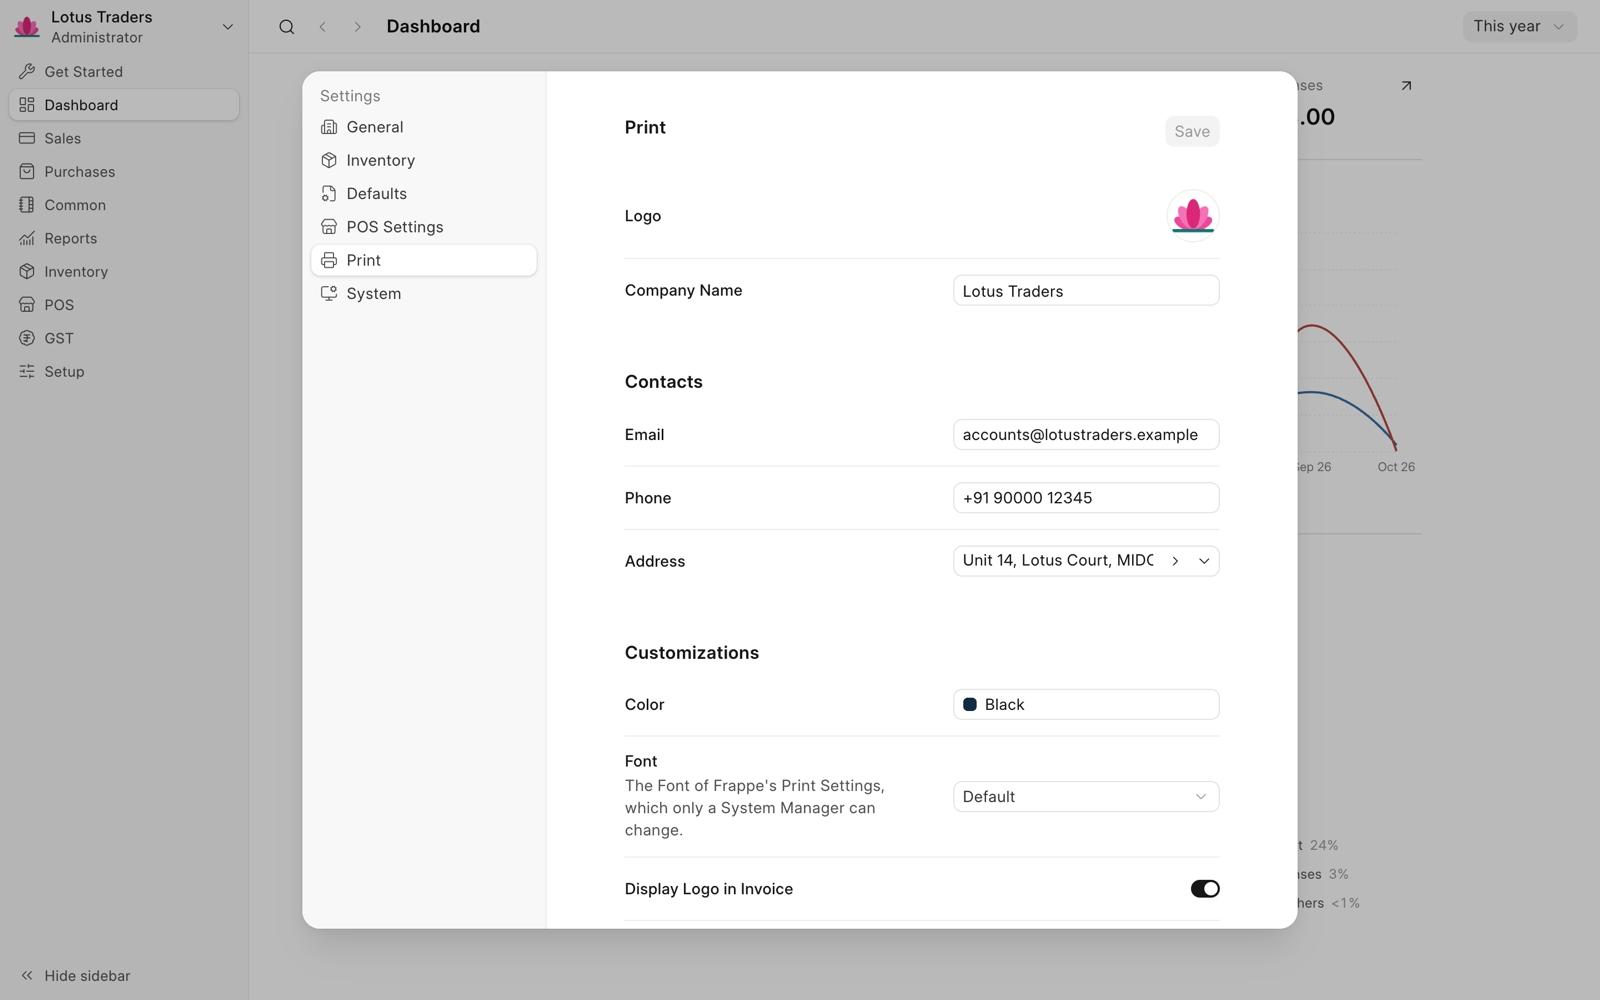Viewport: 1600px width, 1000px height.
Task: Click the Dashboard sidebar item
Action: pyautogui.click(x=124, y=105)
